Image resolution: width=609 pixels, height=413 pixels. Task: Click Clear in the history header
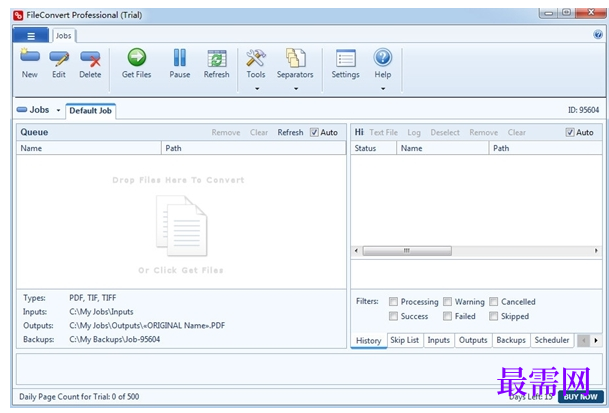pyautogui.click(x=517, y=132)
